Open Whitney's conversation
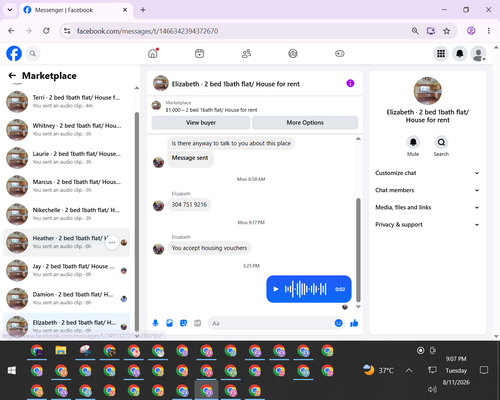Image resolution: width=500 pixels, height=400 pixels. click(67, 130)
